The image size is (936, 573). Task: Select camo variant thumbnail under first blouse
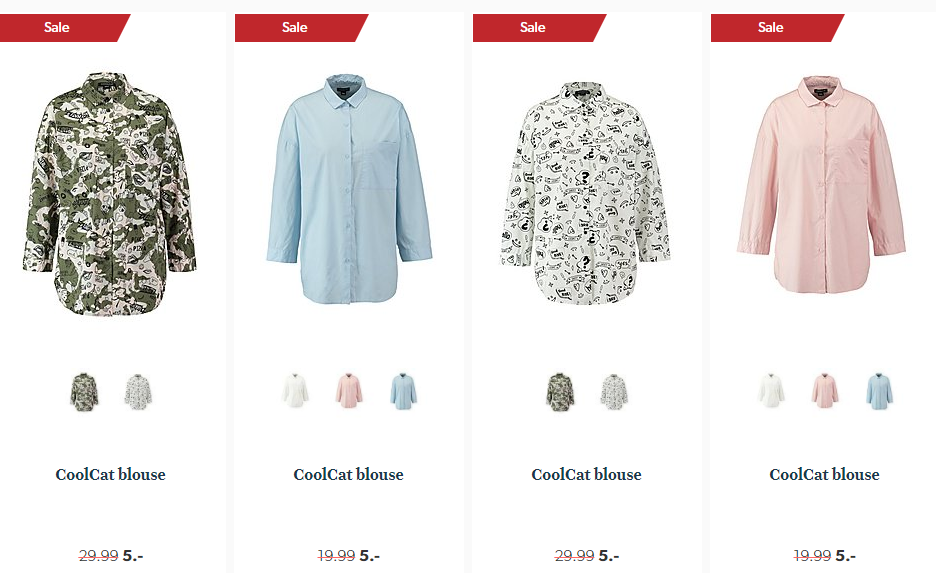(84, 392)
